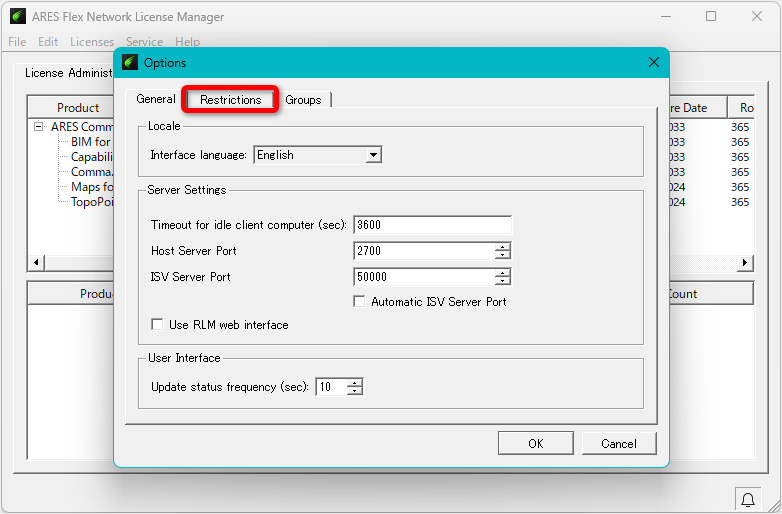This screenshot has height=514, width=782.
Task: Select the Capabili tree item
Action: pos(92,157)
